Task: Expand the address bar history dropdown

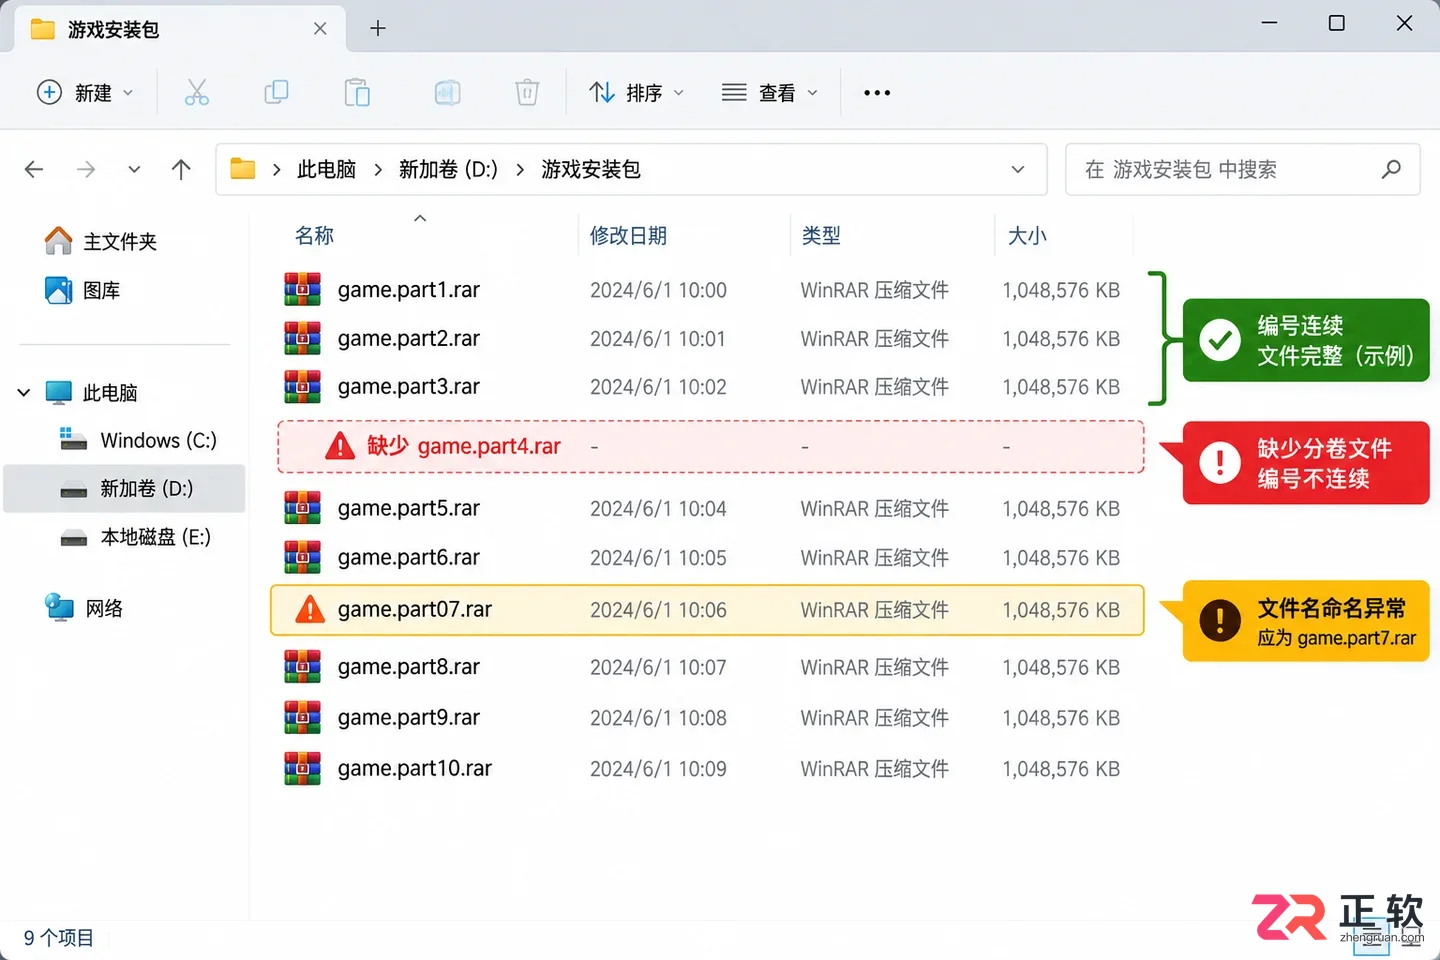Action: 1018,169
